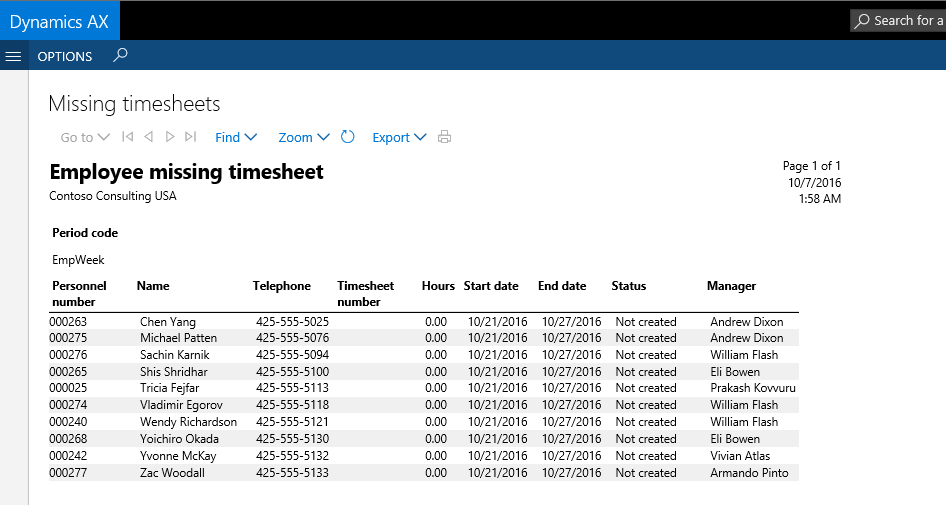Viewport: 946px width, 505px height.
Task: Go to first page of report
Action: tap(127, 137)
